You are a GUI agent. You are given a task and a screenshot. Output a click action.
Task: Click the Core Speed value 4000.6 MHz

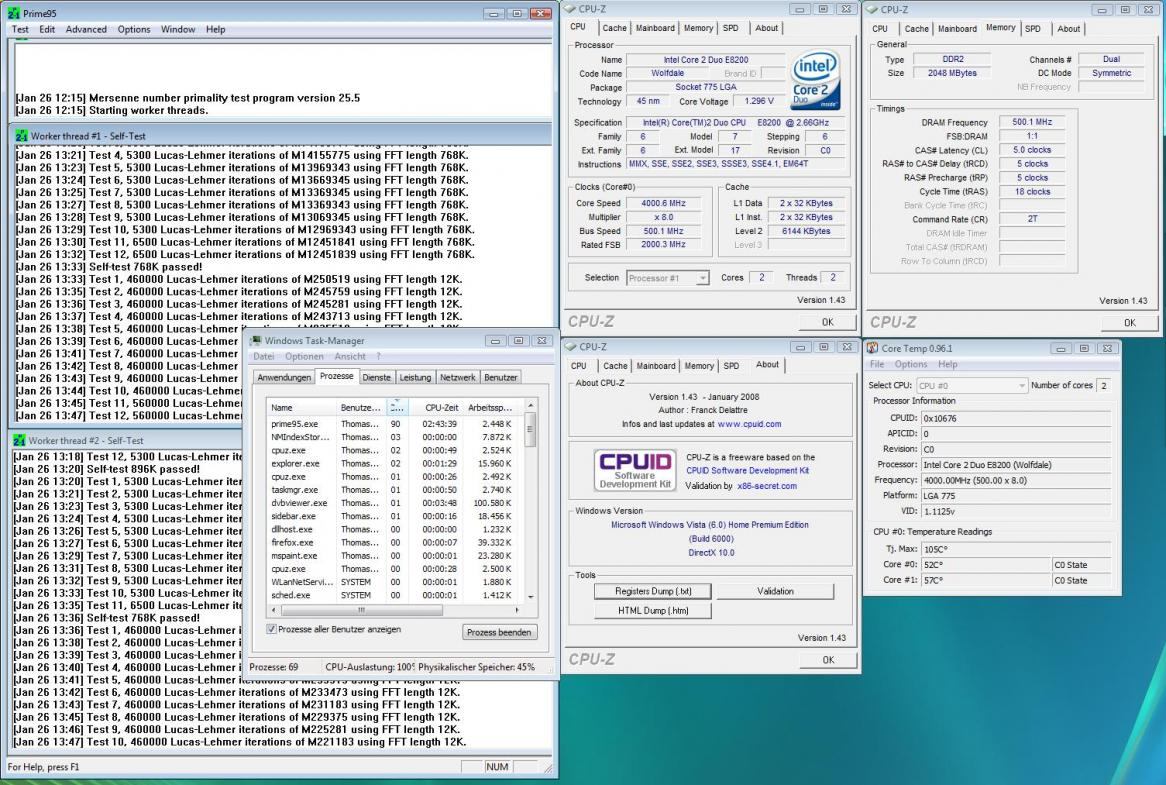tap(663, 203)
